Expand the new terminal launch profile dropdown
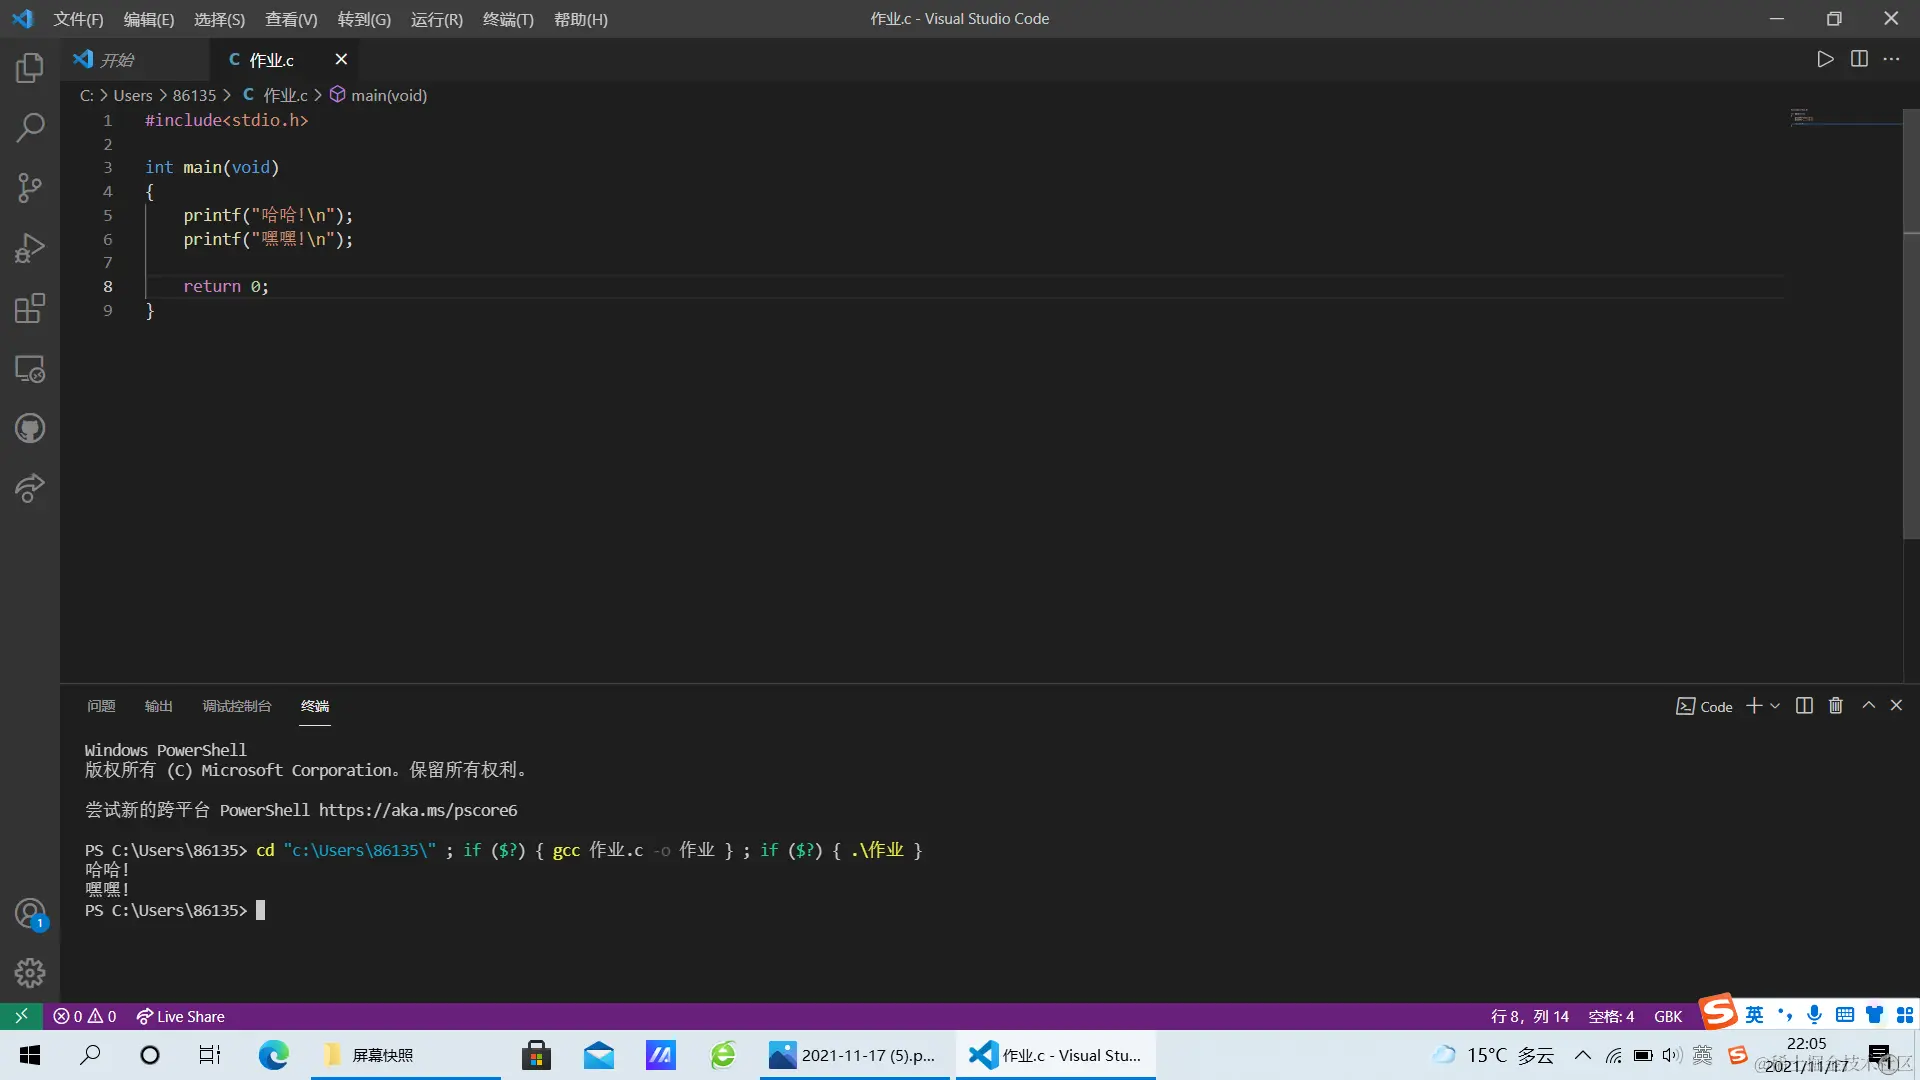1920x1080 pixels. point(1775,706)
